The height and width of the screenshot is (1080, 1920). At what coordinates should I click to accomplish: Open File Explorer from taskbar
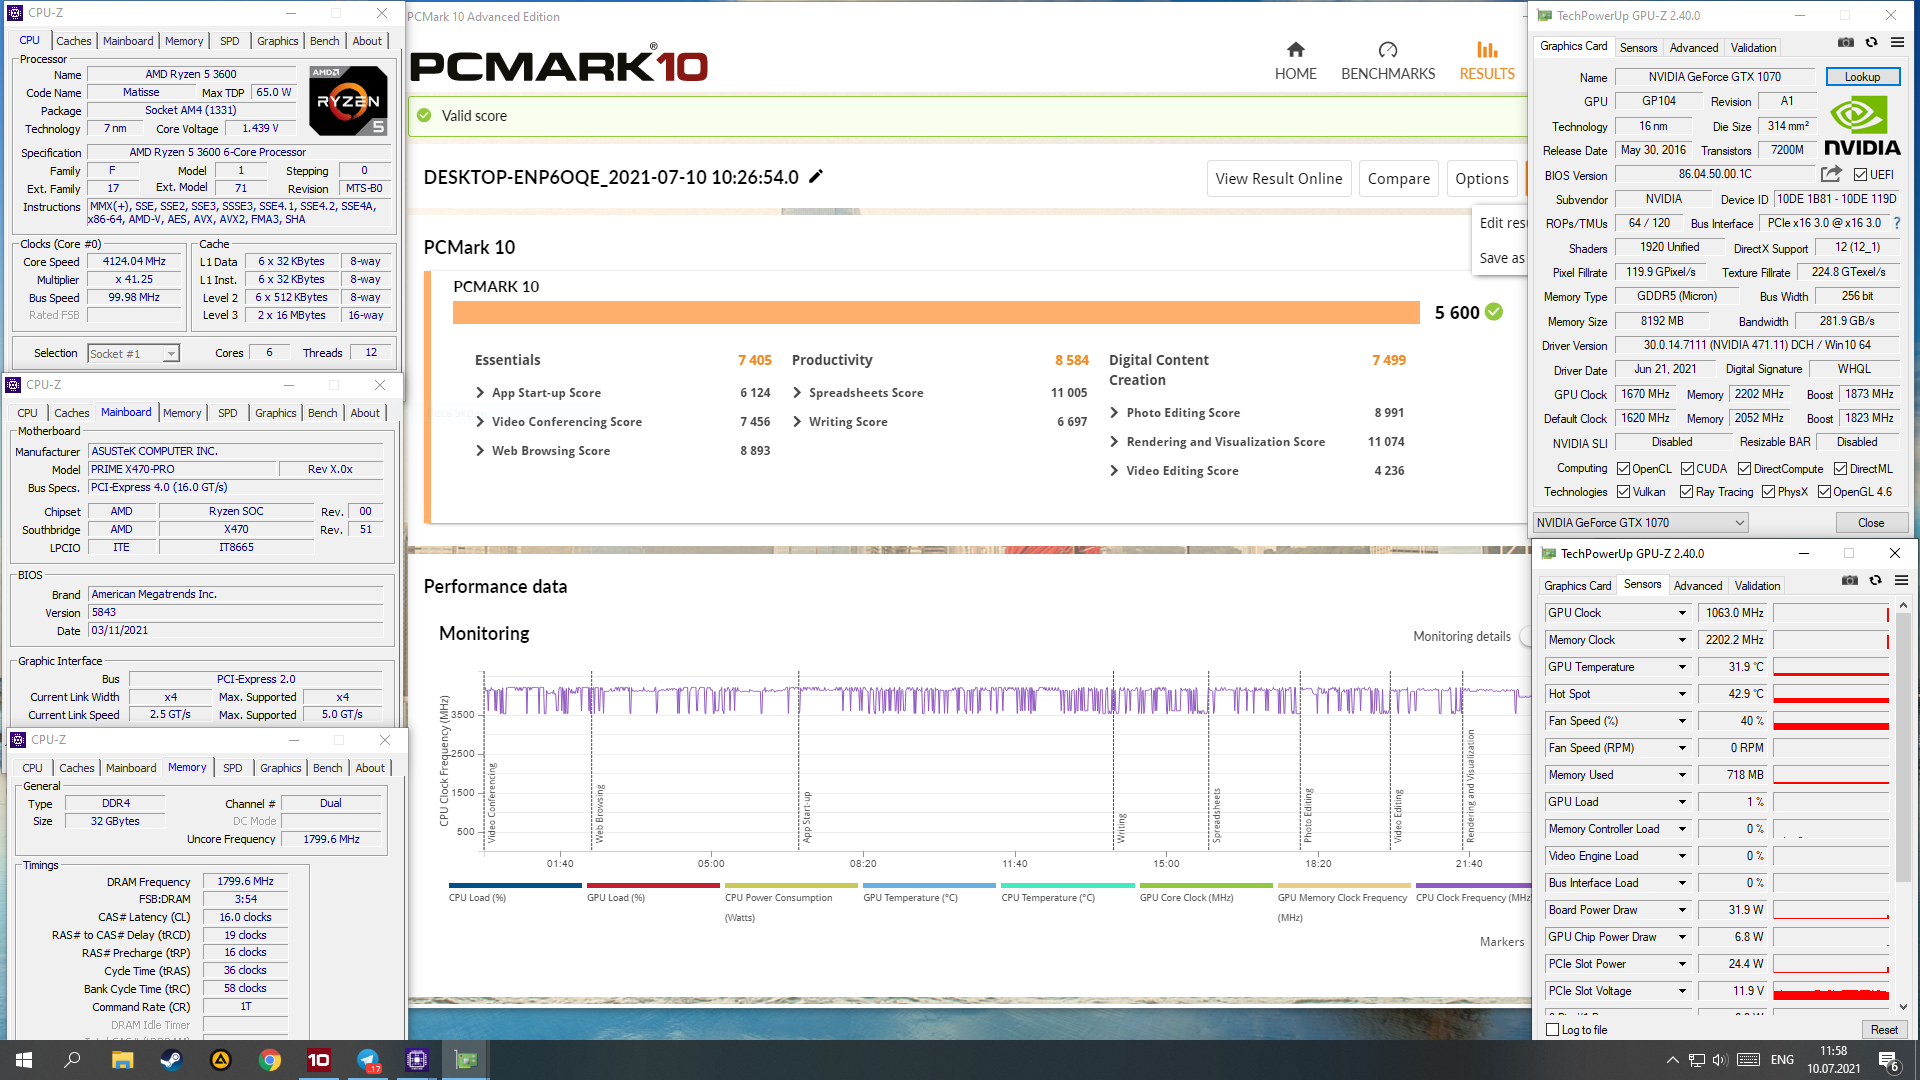[x=122, y=1060]
